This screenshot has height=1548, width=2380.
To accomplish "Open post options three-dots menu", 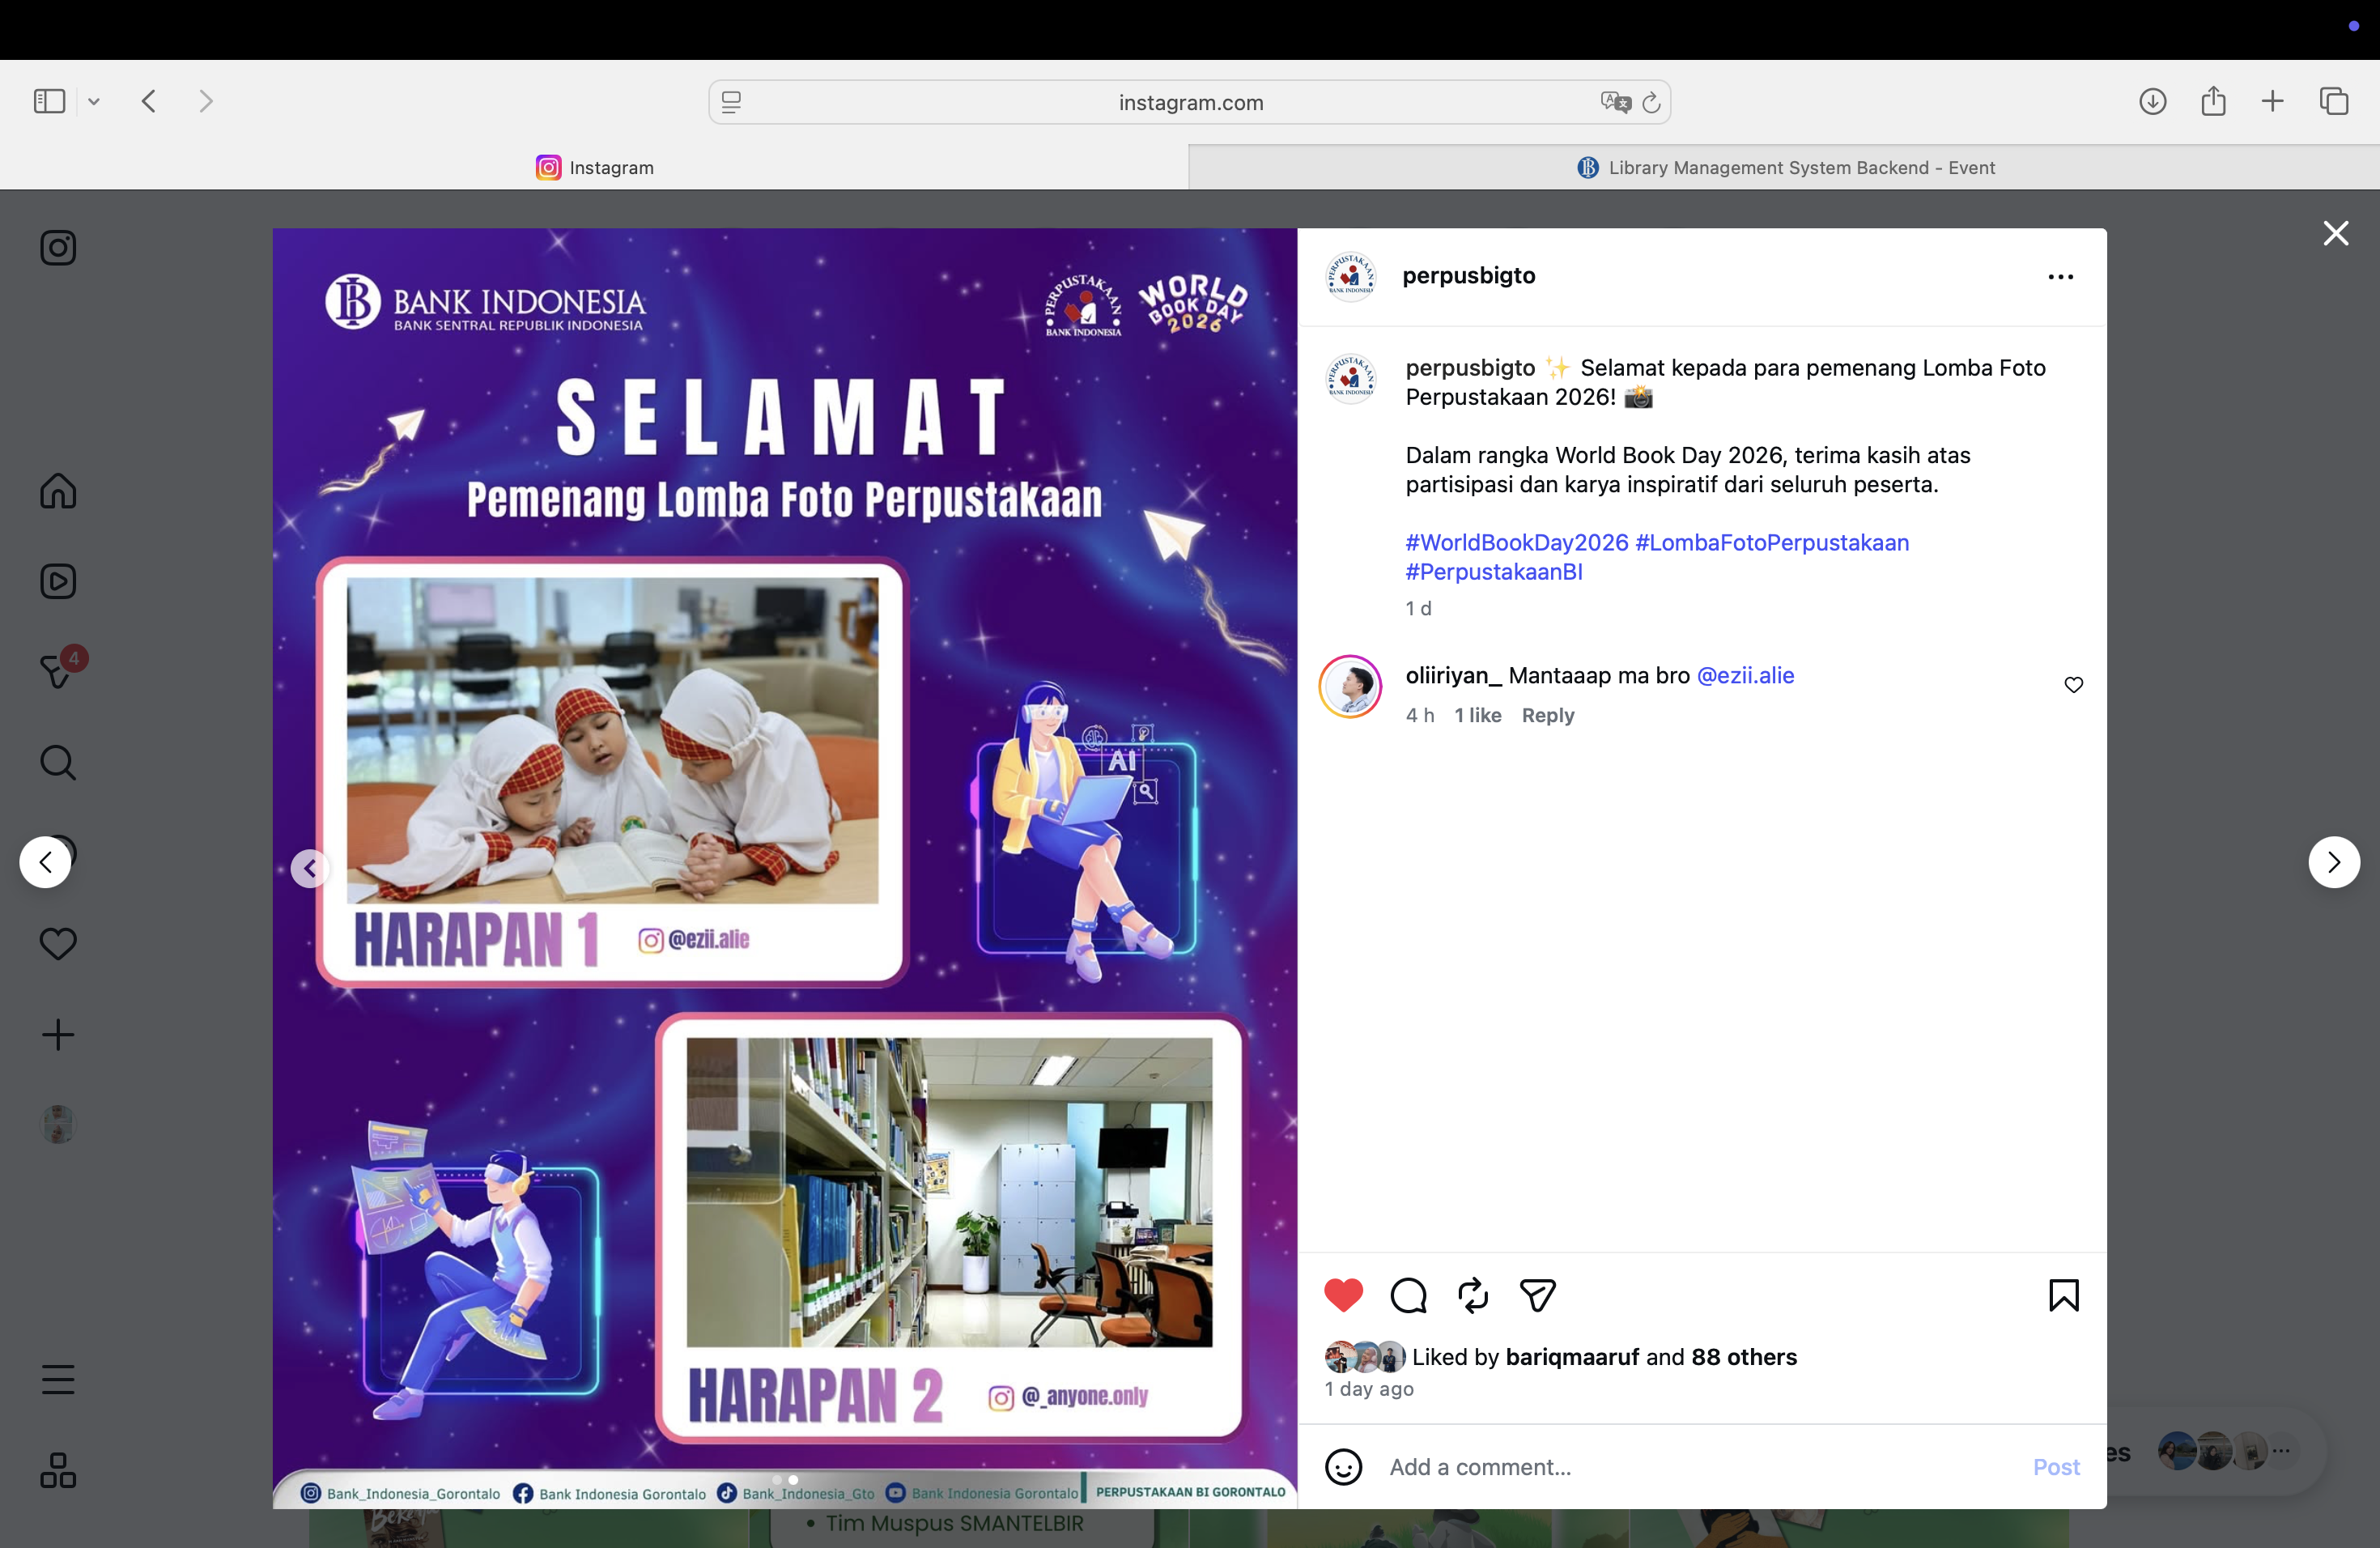I will pyautogui.click(x=2061, y=277).
